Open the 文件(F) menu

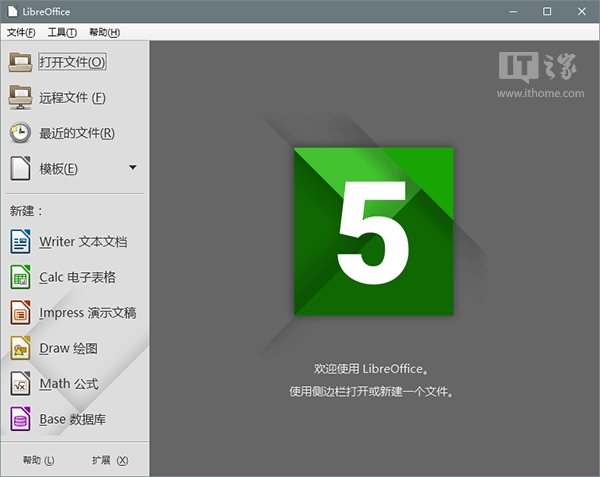click(x=21, y=33)
